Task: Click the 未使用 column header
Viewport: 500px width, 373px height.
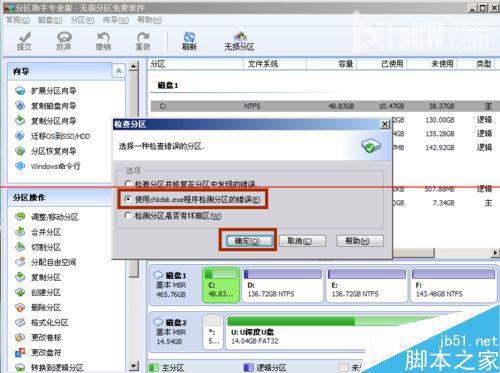Action: point(432,64)
